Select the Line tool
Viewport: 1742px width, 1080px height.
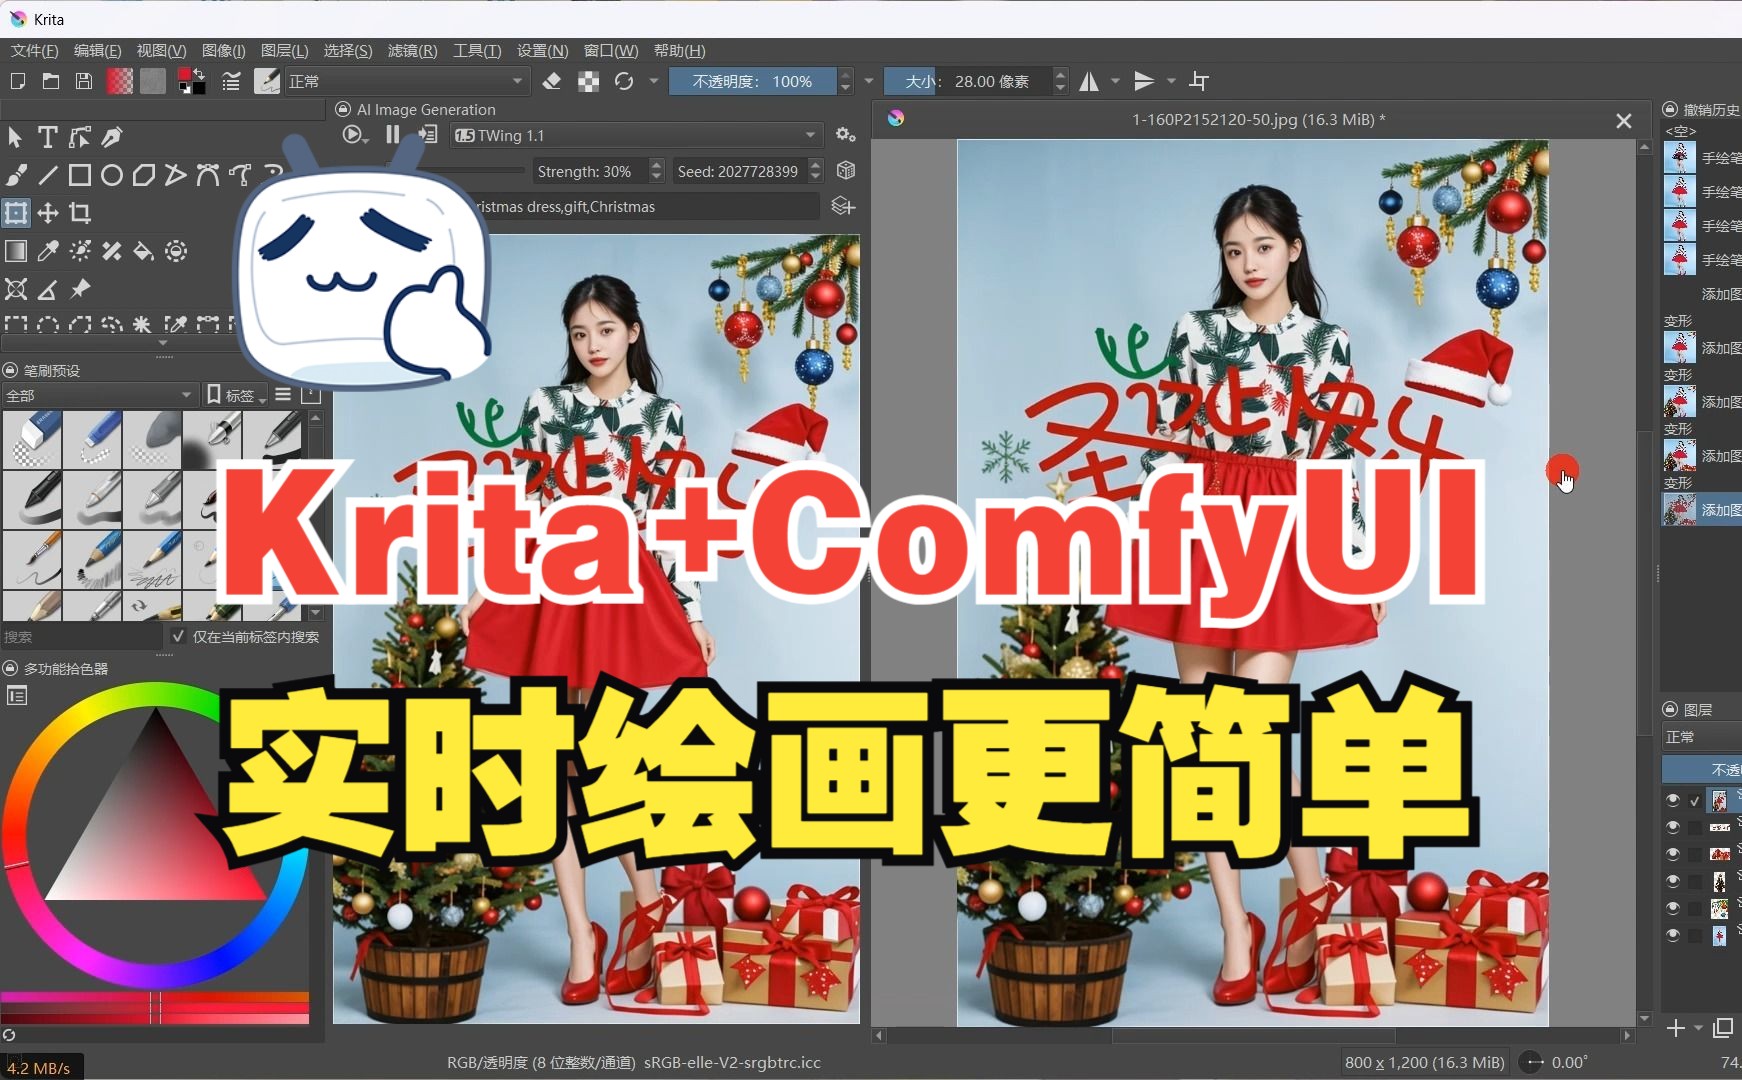click(x=48, y=175)
